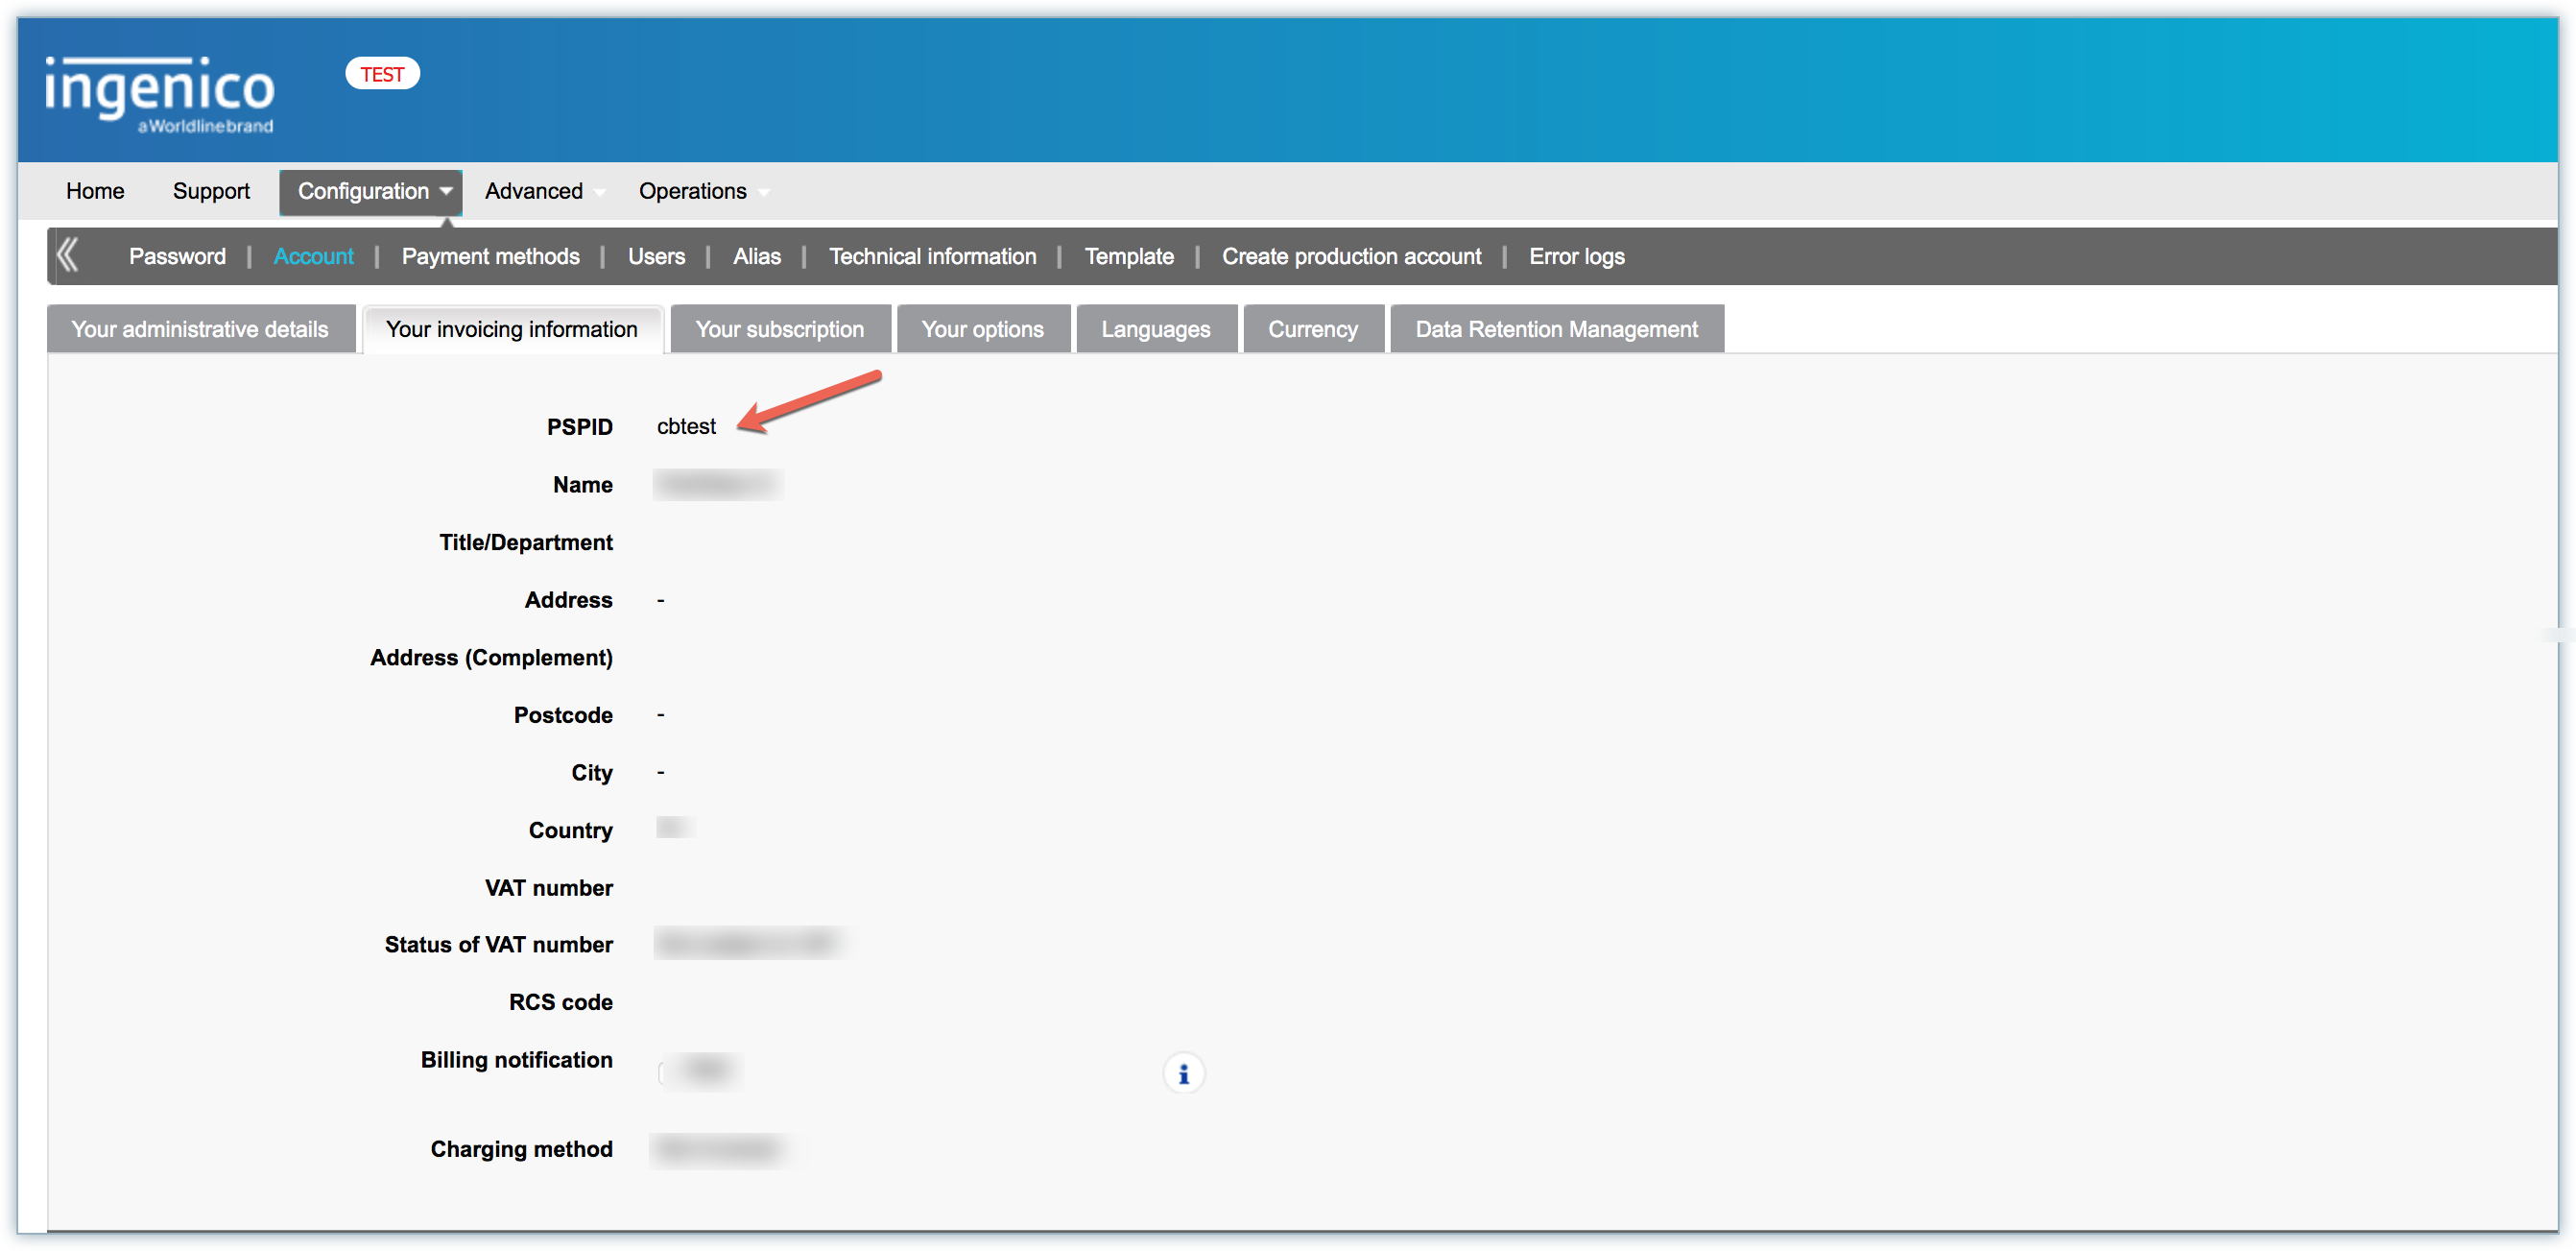
Task: Open the Support menu item
Action: (x=211, y=191)
